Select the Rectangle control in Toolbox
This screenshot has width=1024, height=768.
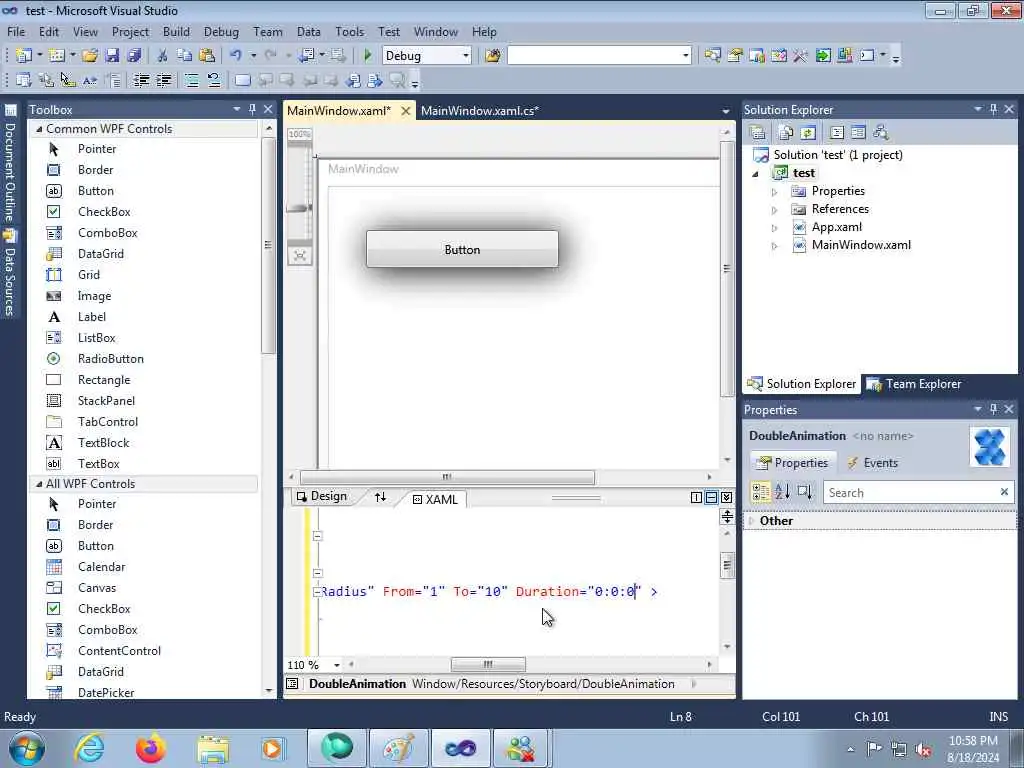tap(104, 379)
